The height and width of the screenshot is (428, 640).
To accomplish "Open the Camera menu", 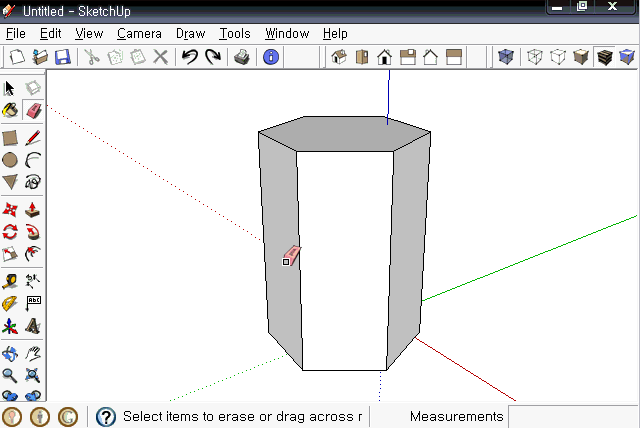I will tap(139, 33).
